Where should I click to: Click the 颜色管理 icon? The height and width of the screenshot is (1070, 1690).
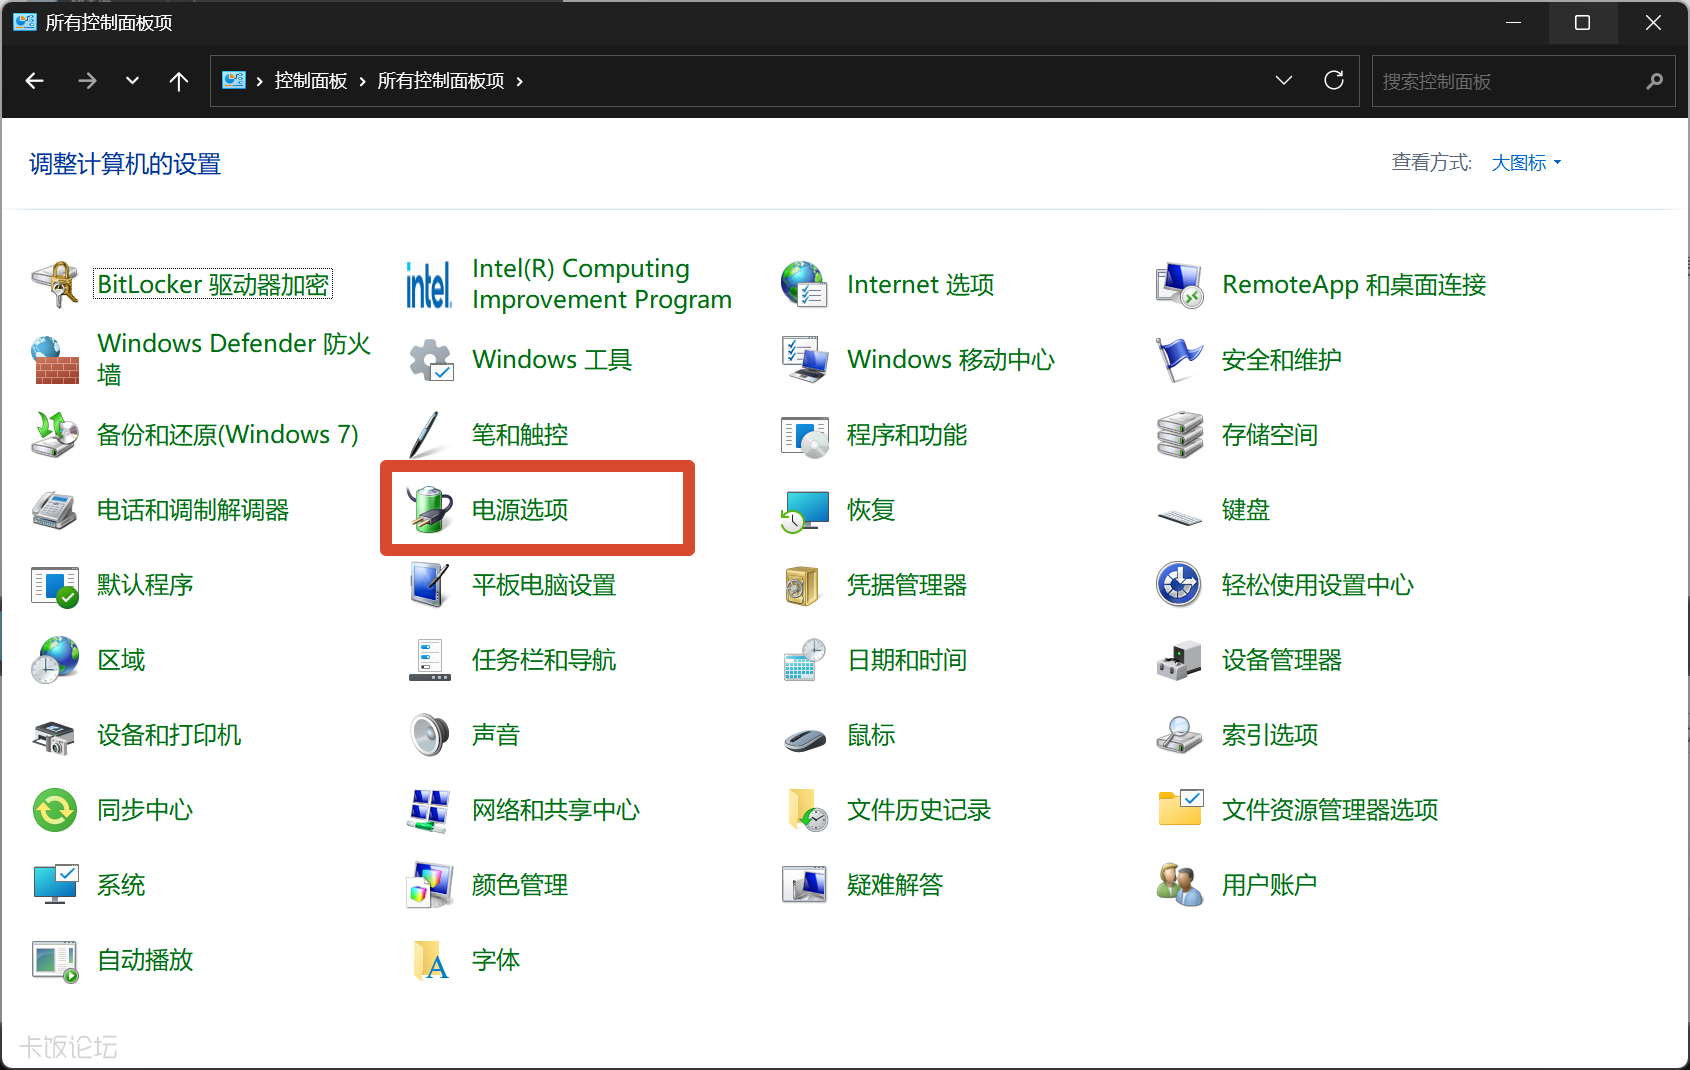pos(430,885)
